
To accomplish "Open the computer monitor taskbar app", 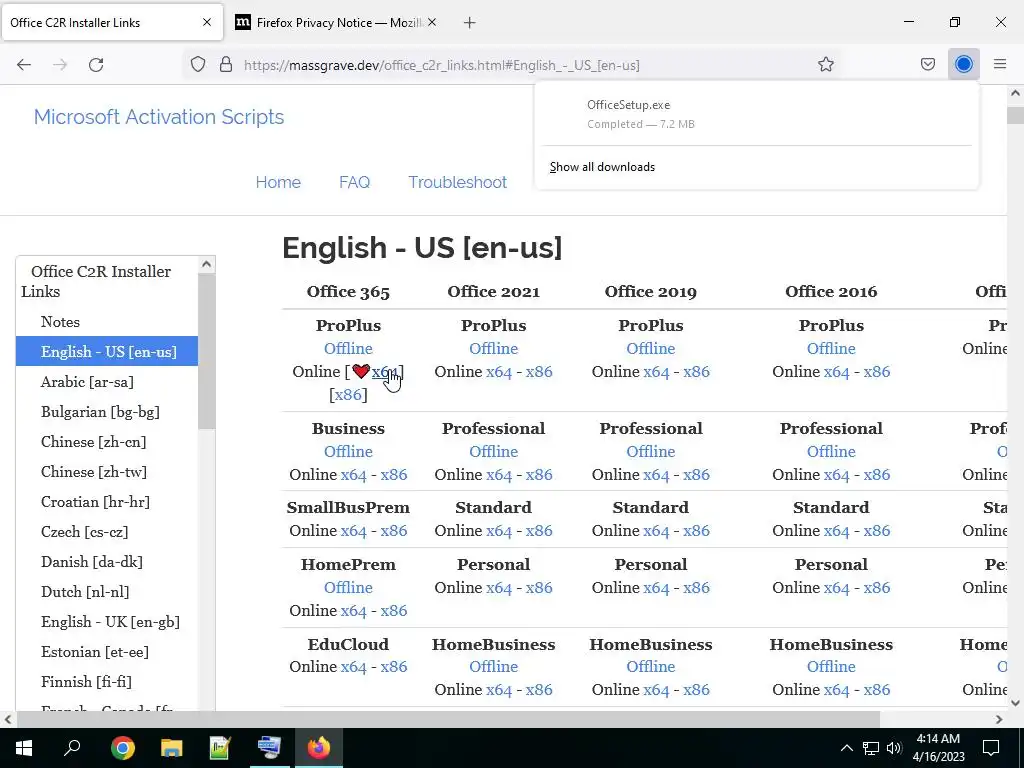I will point(269,748).
